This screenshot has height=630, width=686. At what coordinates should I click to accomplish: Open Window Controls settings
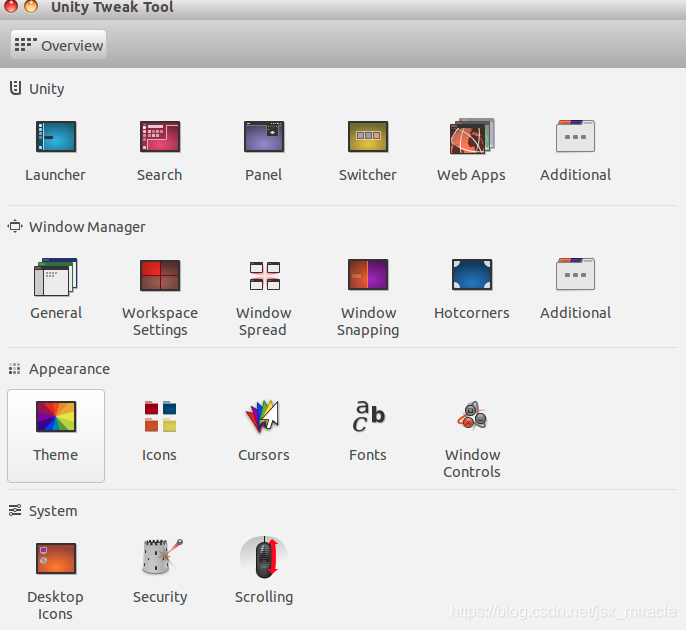(x=472, y=438)
